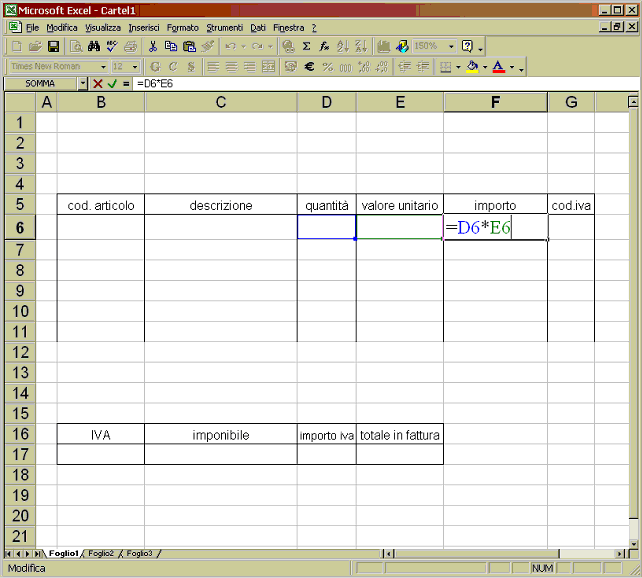This screenshot has width=642, height=578.
Task: Click the vertical scrollbar down arrow
Action: click(x=634, y=544)
